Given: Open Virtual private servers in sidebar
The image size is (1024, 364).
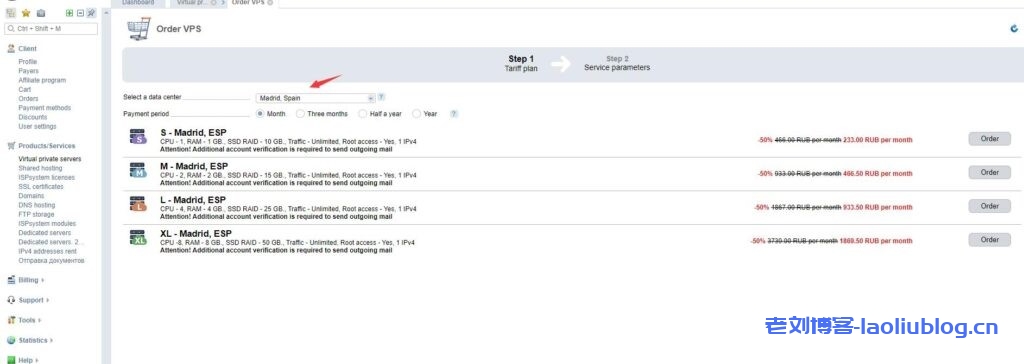Looking at the screenshot, I should tap(50, 159).
